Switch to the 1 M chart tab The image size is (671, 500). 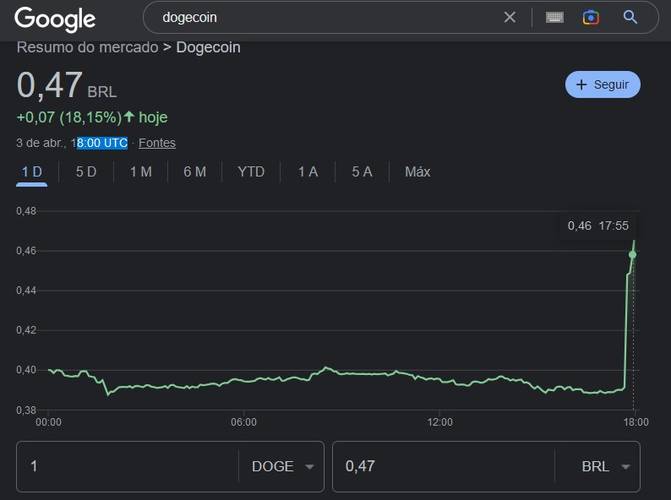click(x=140, y=172)
